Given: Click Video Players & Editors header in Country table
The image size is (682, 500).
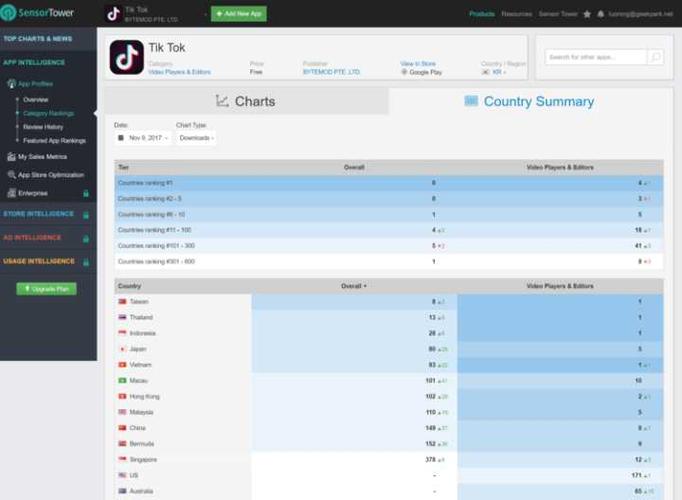Looking at the screenshot, I should pos(560,286).
